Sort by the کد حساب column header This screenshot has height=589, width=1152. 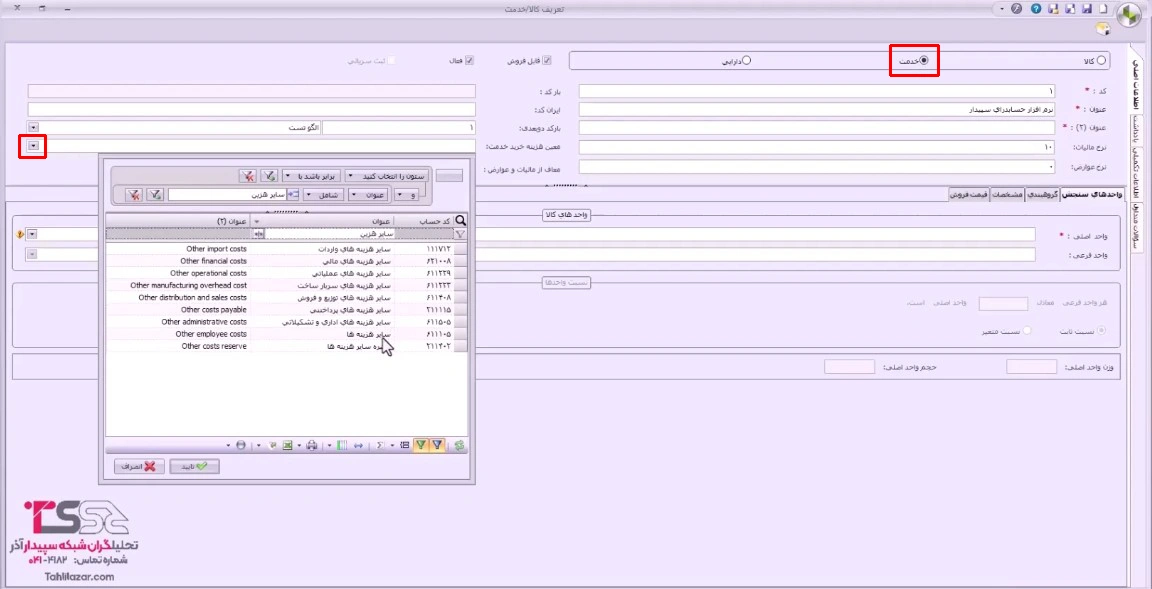[x=425, y=220]
